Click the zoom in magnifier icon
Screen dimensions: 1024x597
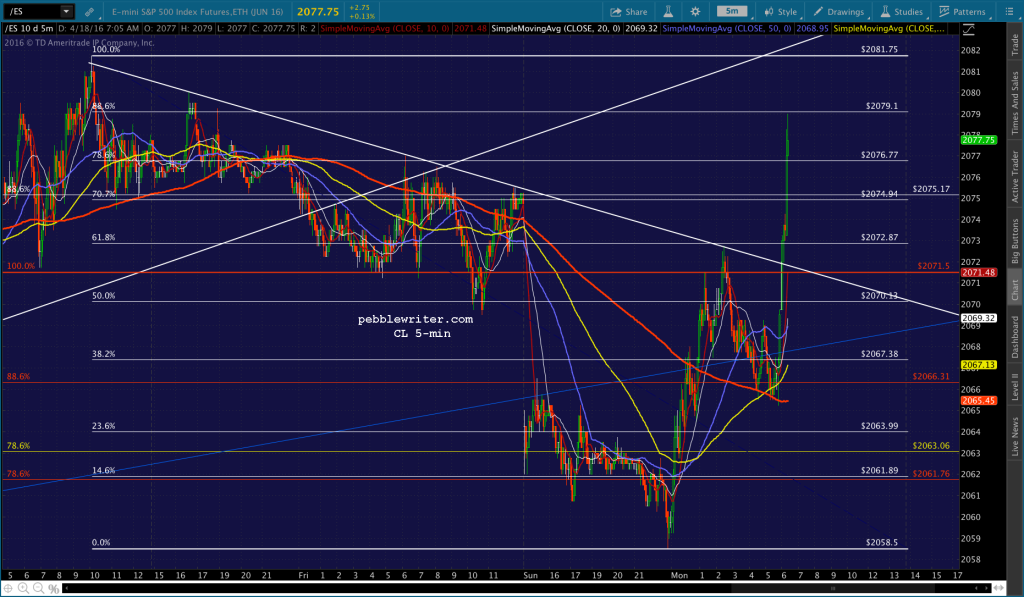coord(23,589)
